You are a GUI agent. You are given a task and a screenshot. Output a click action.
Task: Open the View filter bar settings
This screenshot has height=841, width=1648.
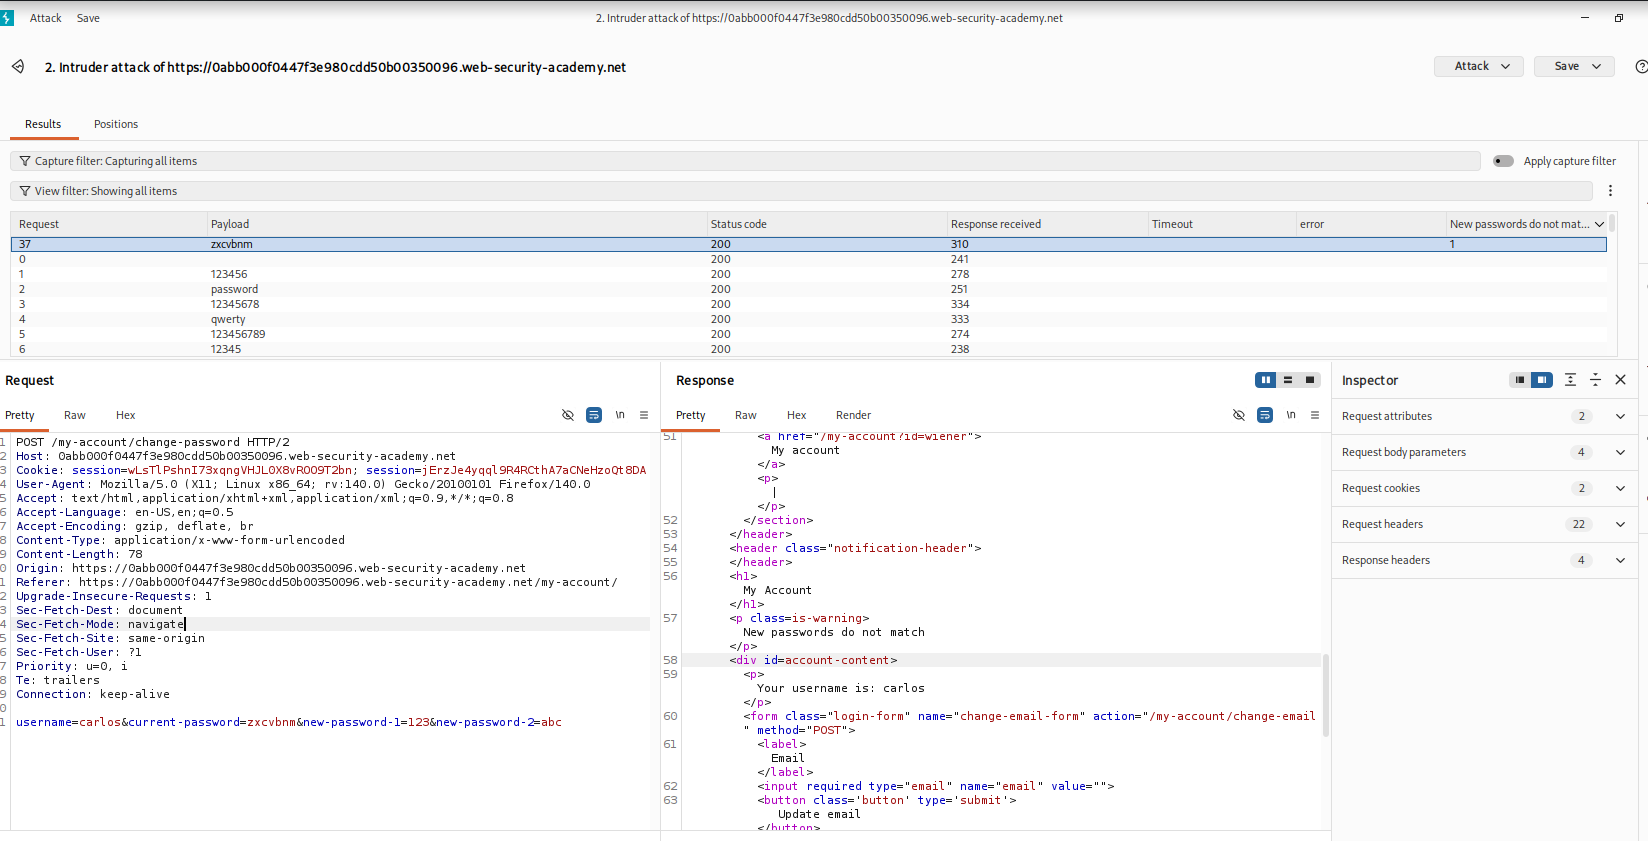801,191
